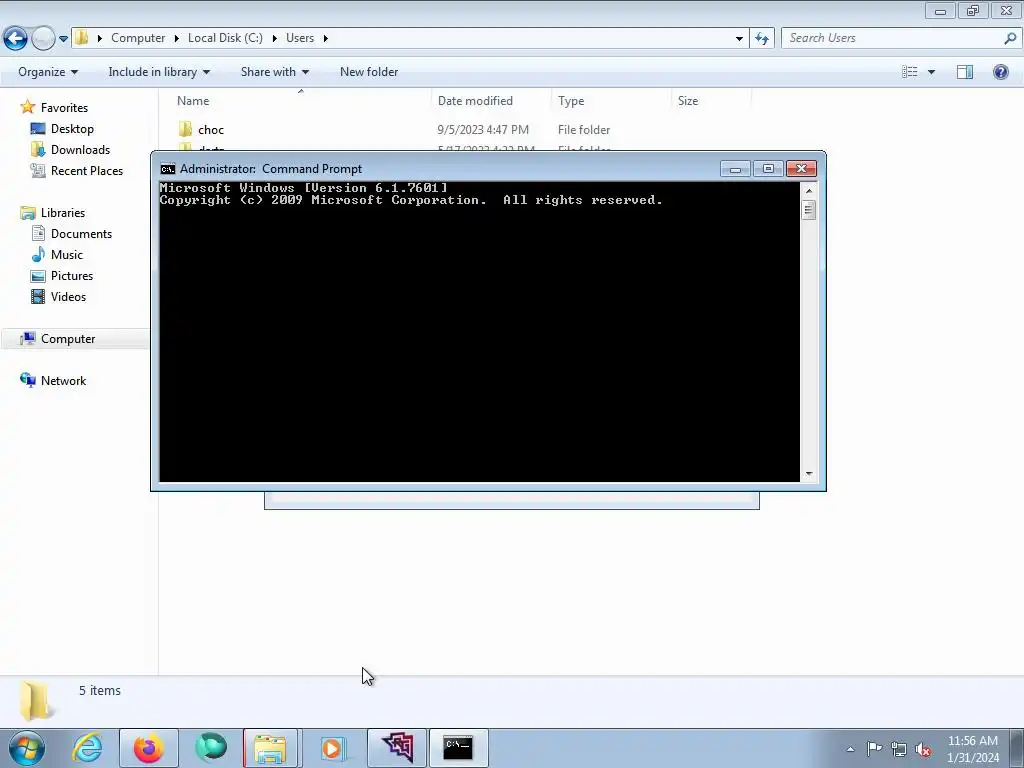The width and height of the screenshot is (1024, 768).
Task: Click the Command Prompt scrollbar up arrow
Action: [x=809, y=191]
